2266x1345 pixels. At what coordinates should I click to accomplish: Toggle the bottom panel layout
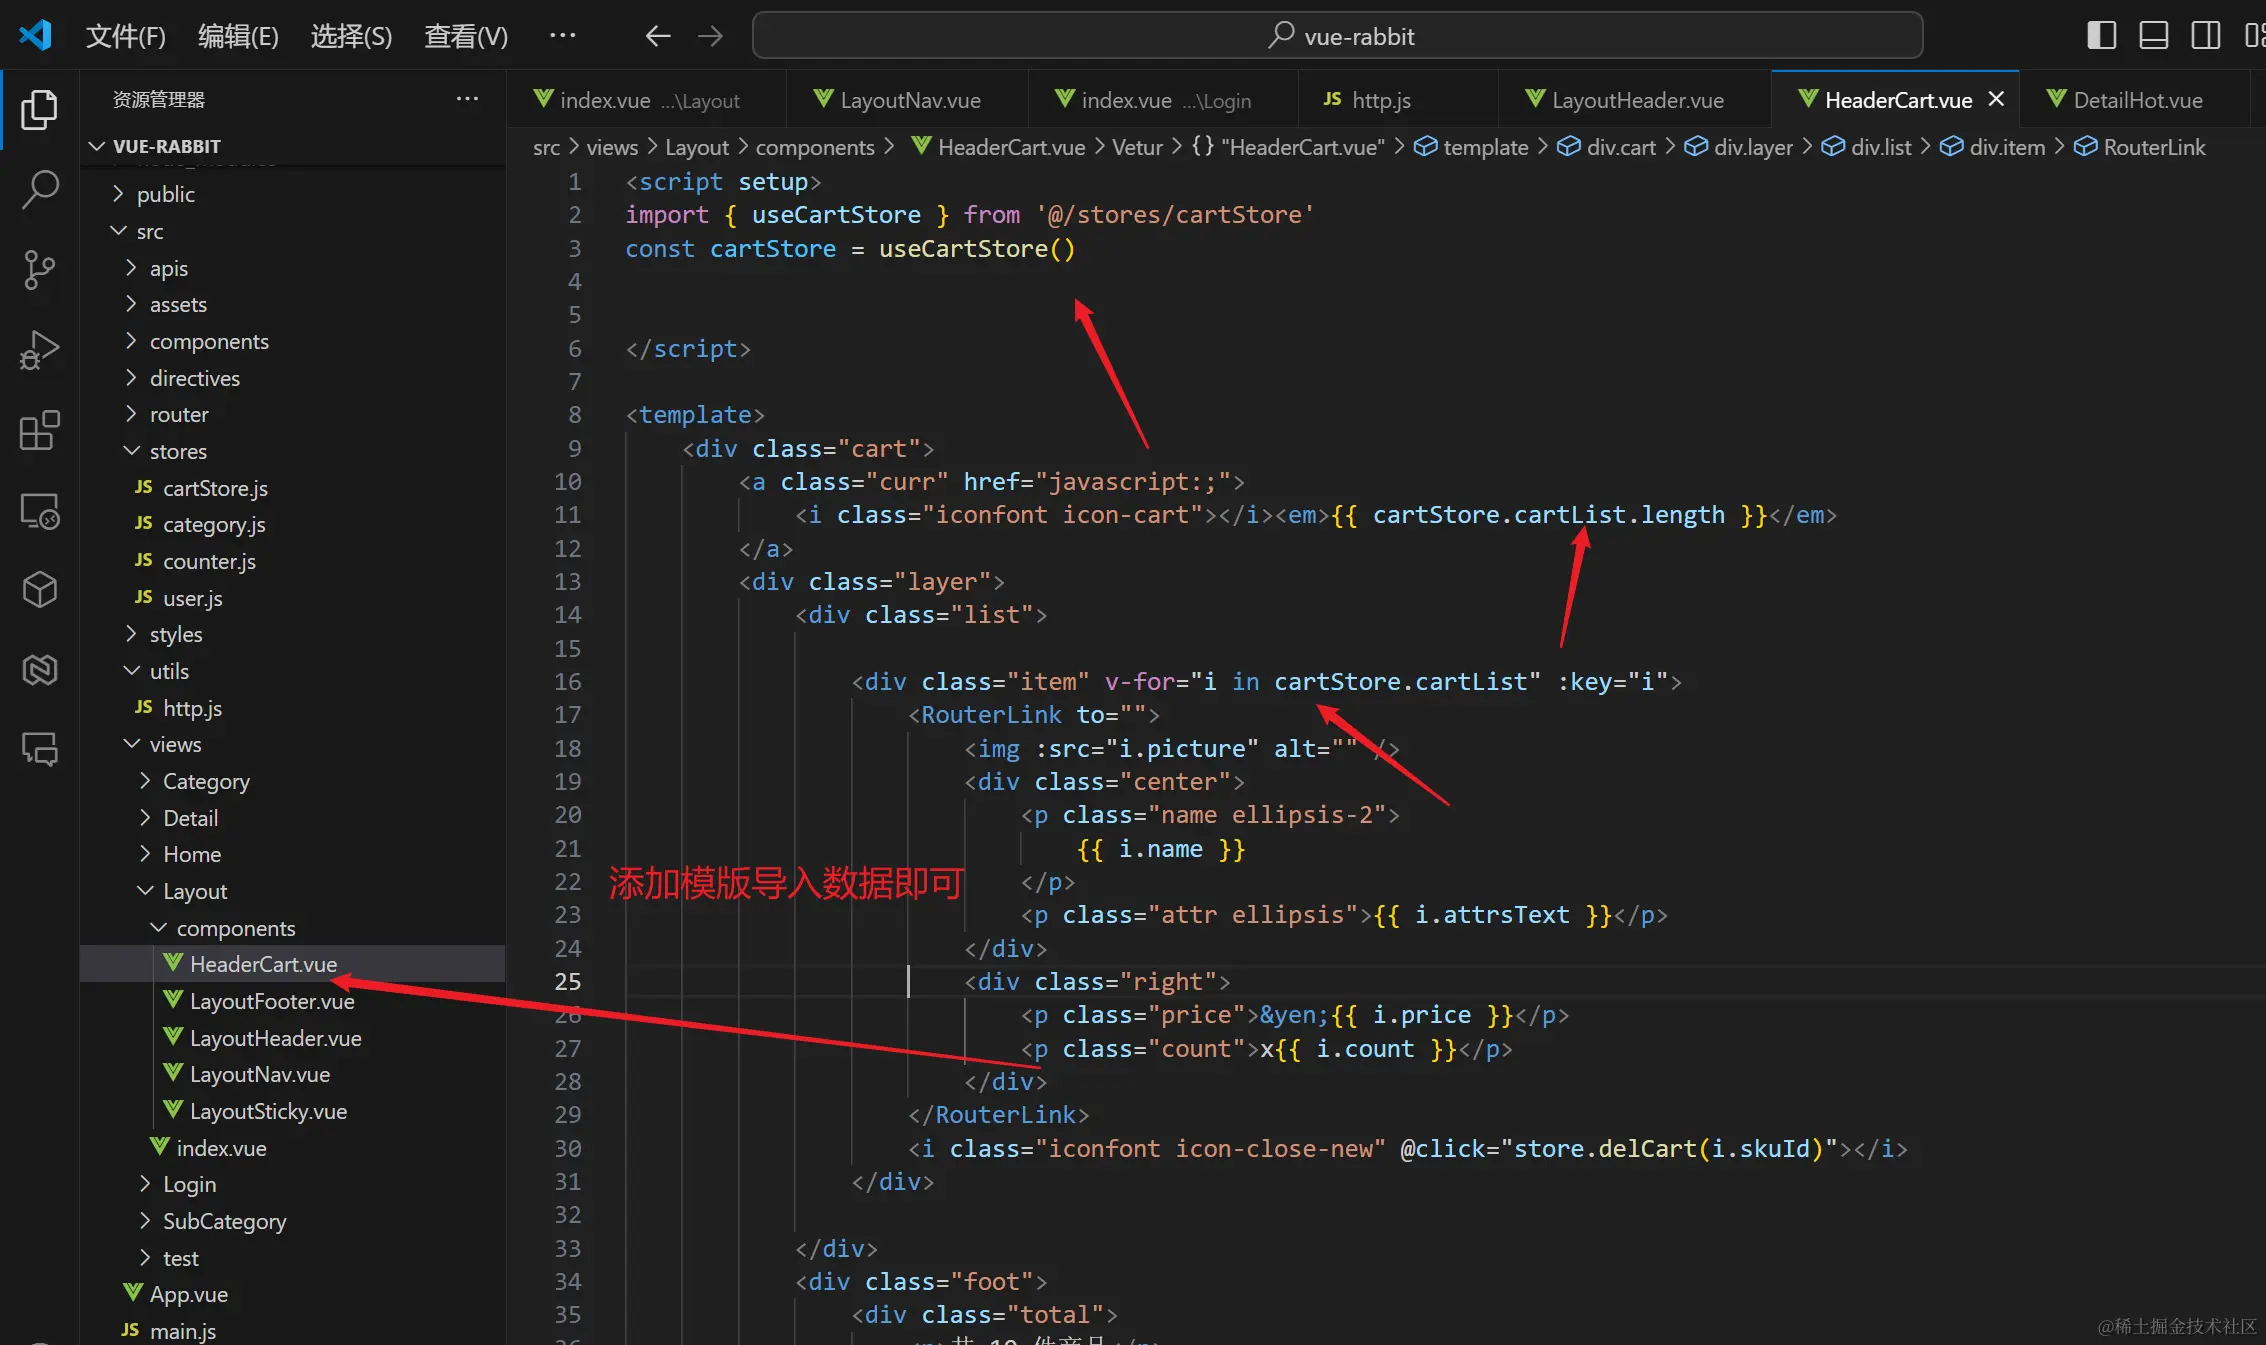pyautogui.click(x=2153, y=36)
